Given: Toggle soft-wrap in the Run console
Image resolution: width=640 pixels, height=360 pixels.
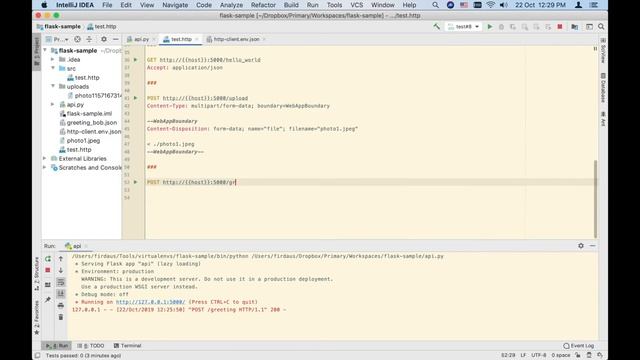Looking at the screenshot, I should (x=61, y=282).
